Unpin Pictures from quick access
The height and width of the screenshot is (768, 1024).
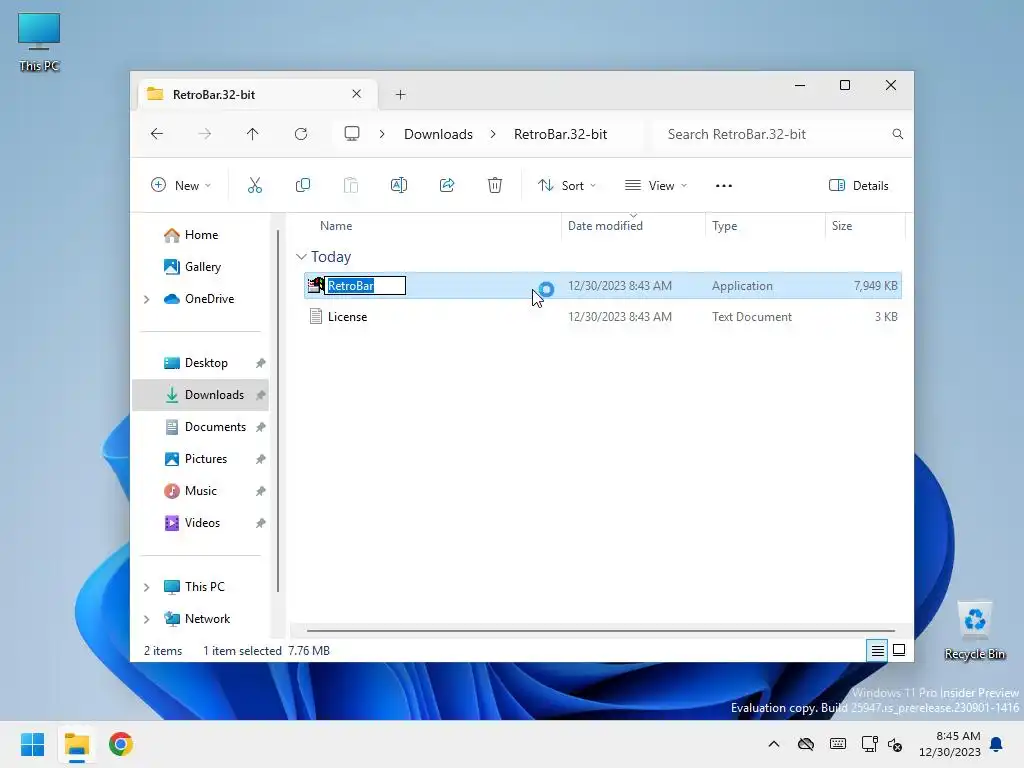point(261,459)
